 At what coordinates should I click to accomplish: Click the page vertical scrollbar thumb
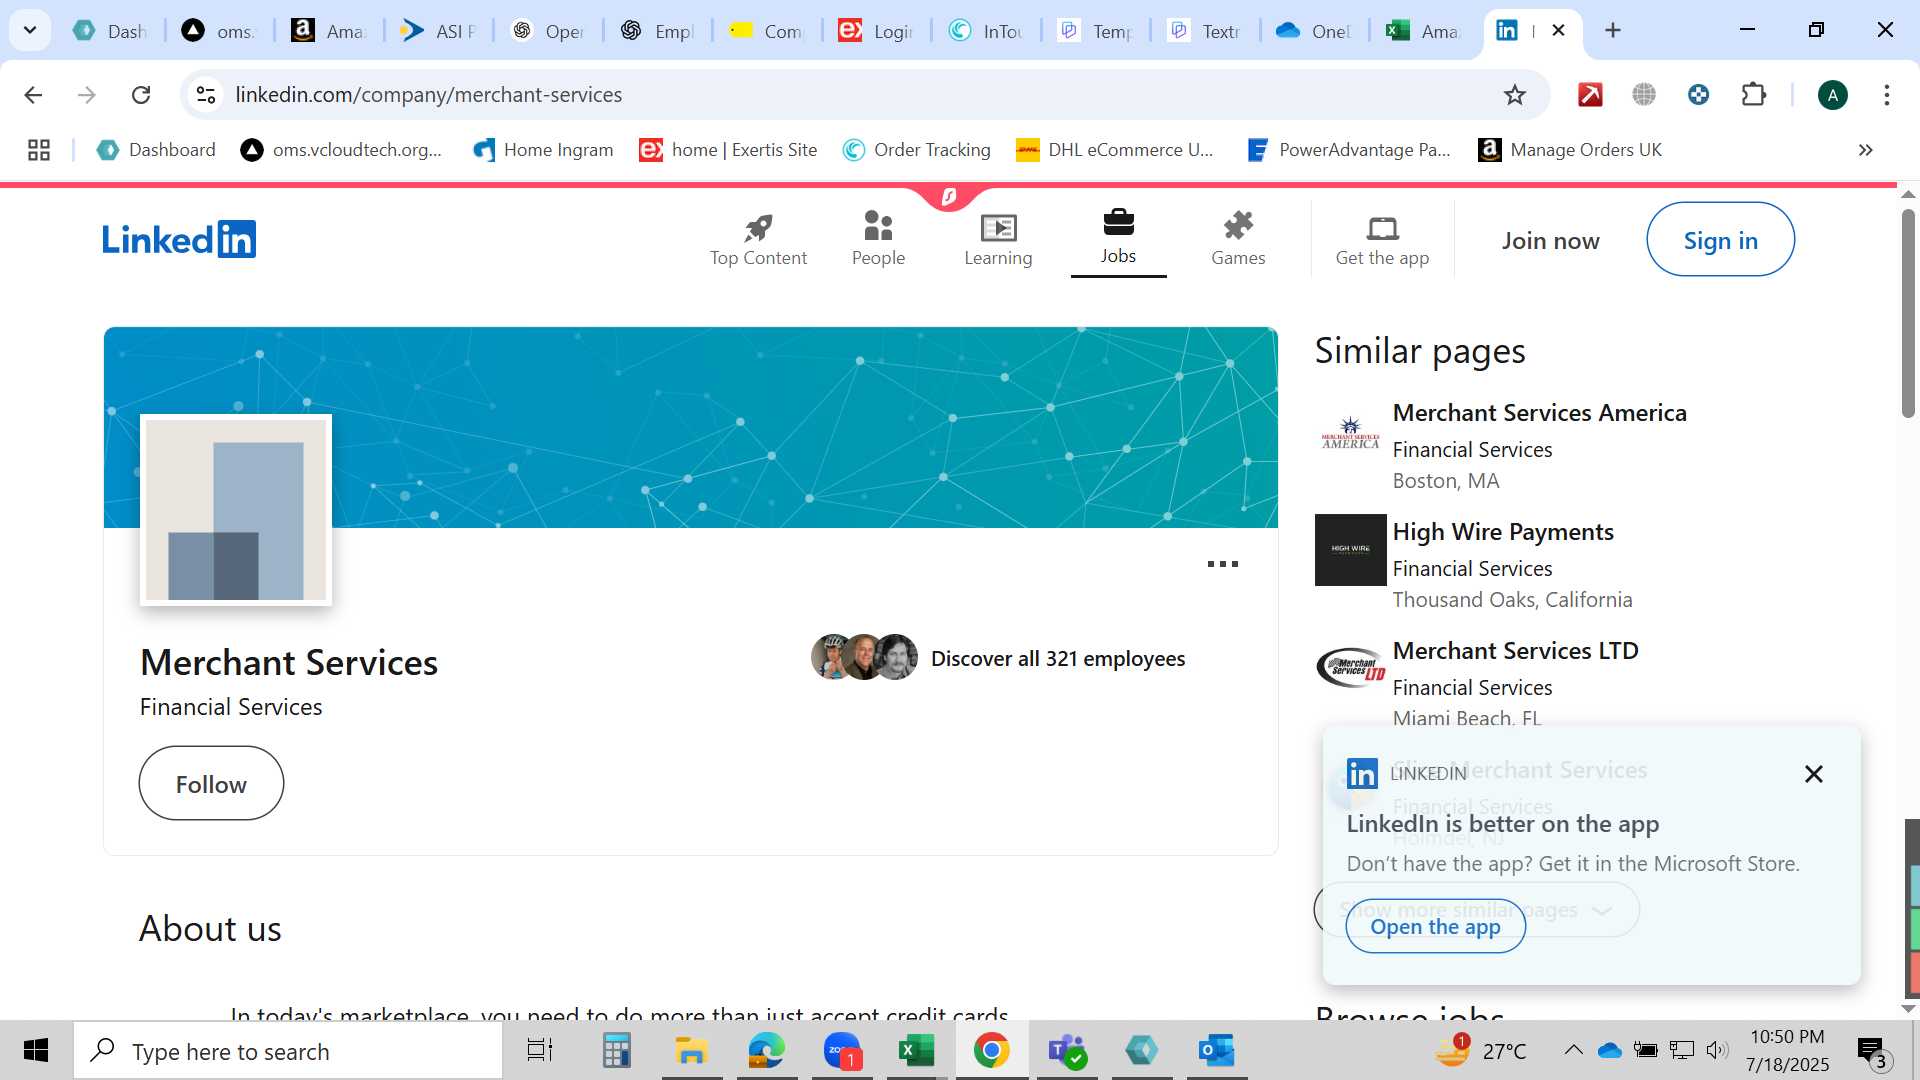pyautogui.click(x=1908, y=313)
